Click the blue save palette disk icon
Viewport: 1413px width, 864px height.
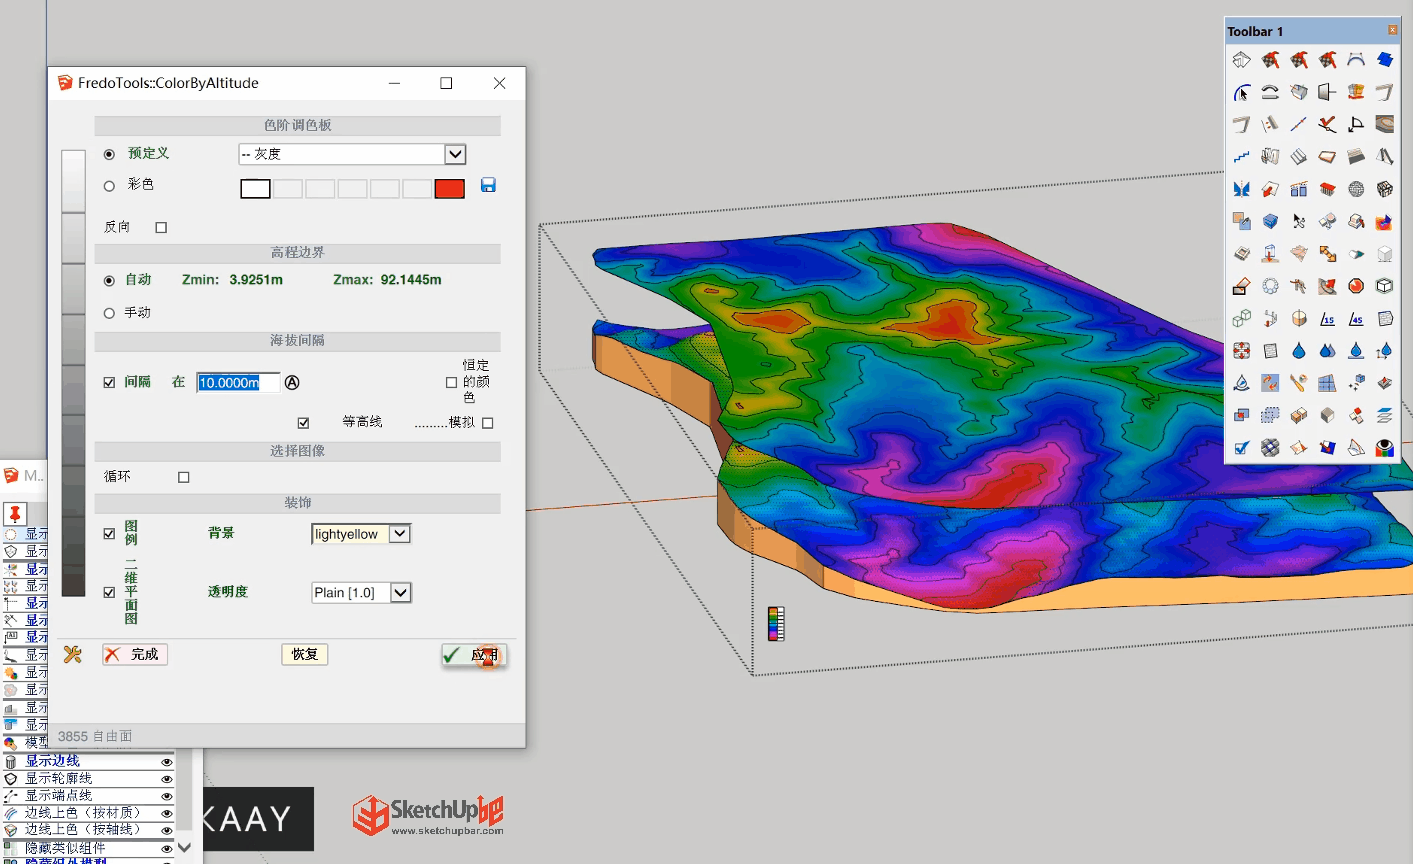click(488, 185)
